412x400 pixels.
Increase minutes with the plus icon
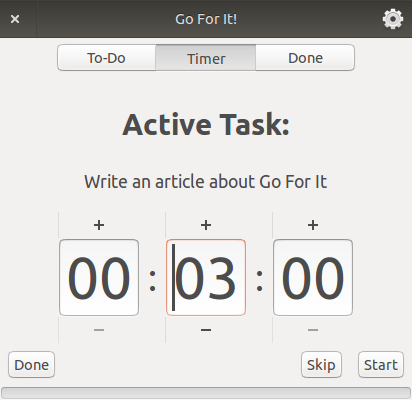(x=206, y=225)
